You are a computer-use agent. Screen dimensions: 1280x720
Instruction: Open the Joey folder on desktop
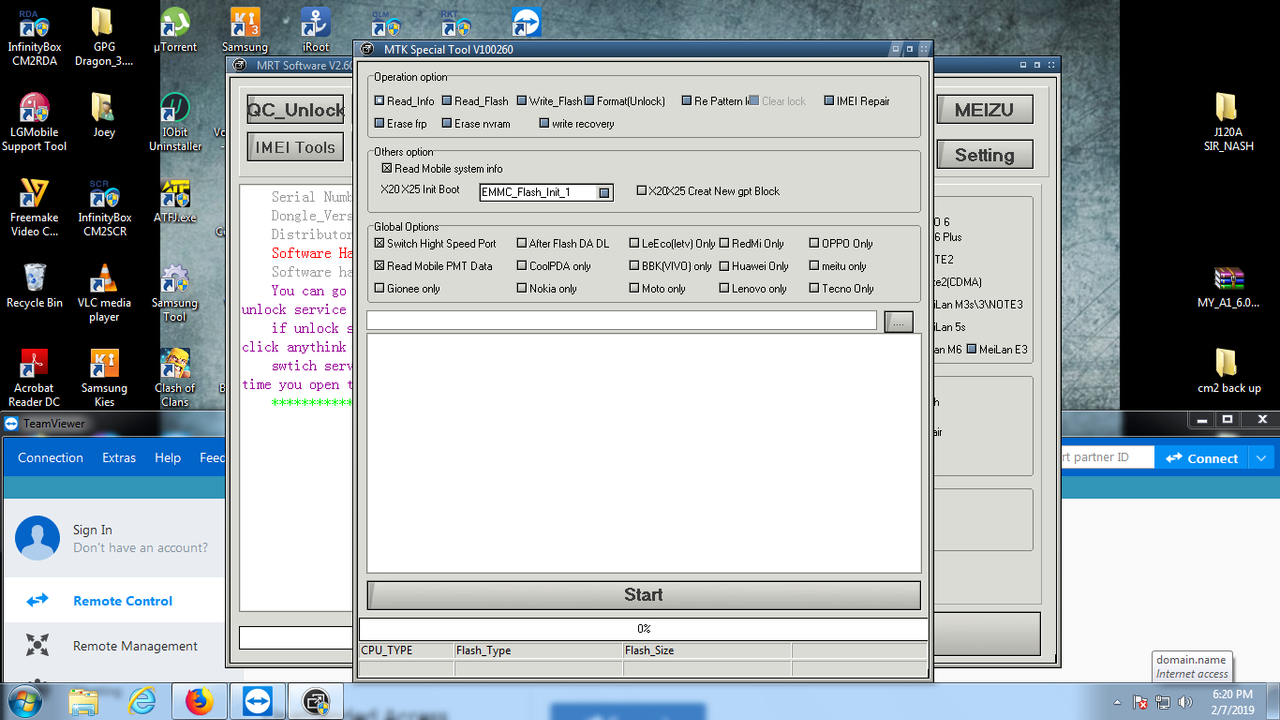click(104, 115)
